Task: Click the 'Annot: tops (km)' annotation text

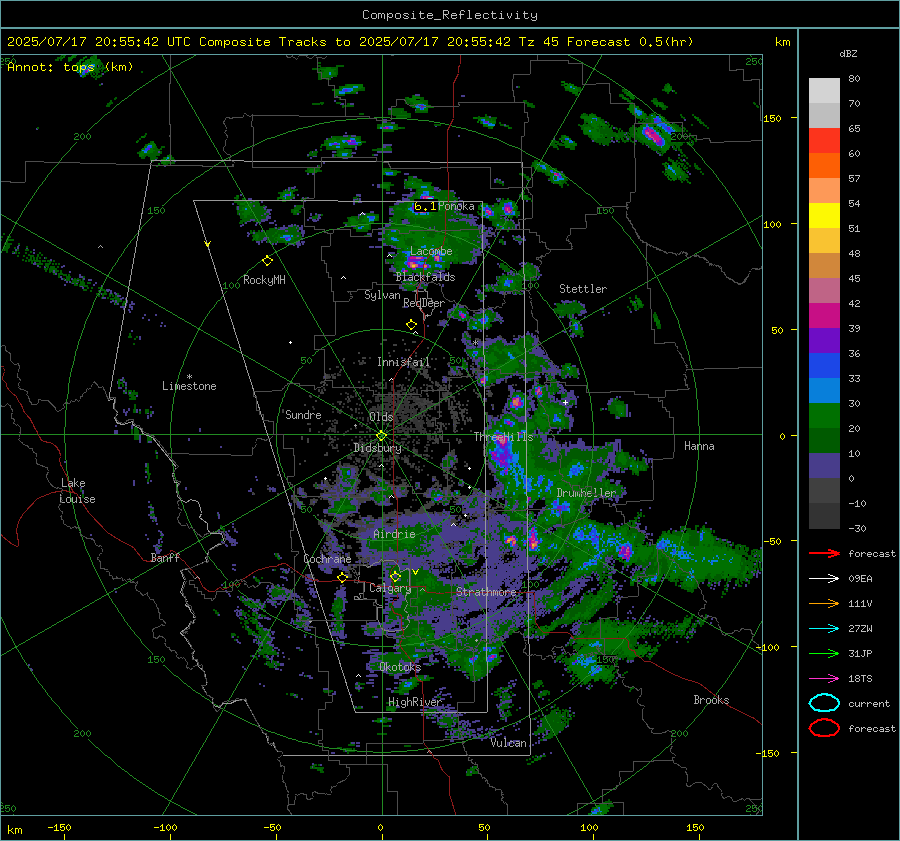Action: (x=70, y=67)
